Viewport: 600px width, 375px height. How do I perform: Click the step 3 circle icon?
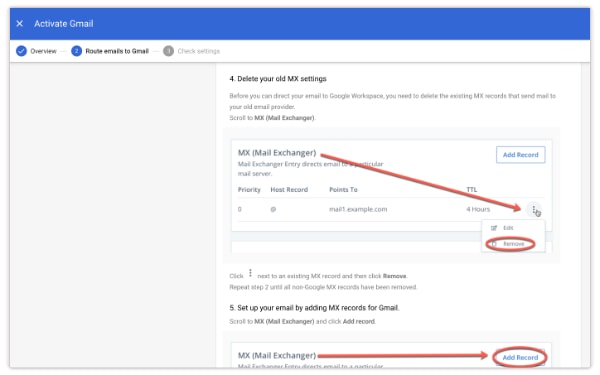coord(168,51)
